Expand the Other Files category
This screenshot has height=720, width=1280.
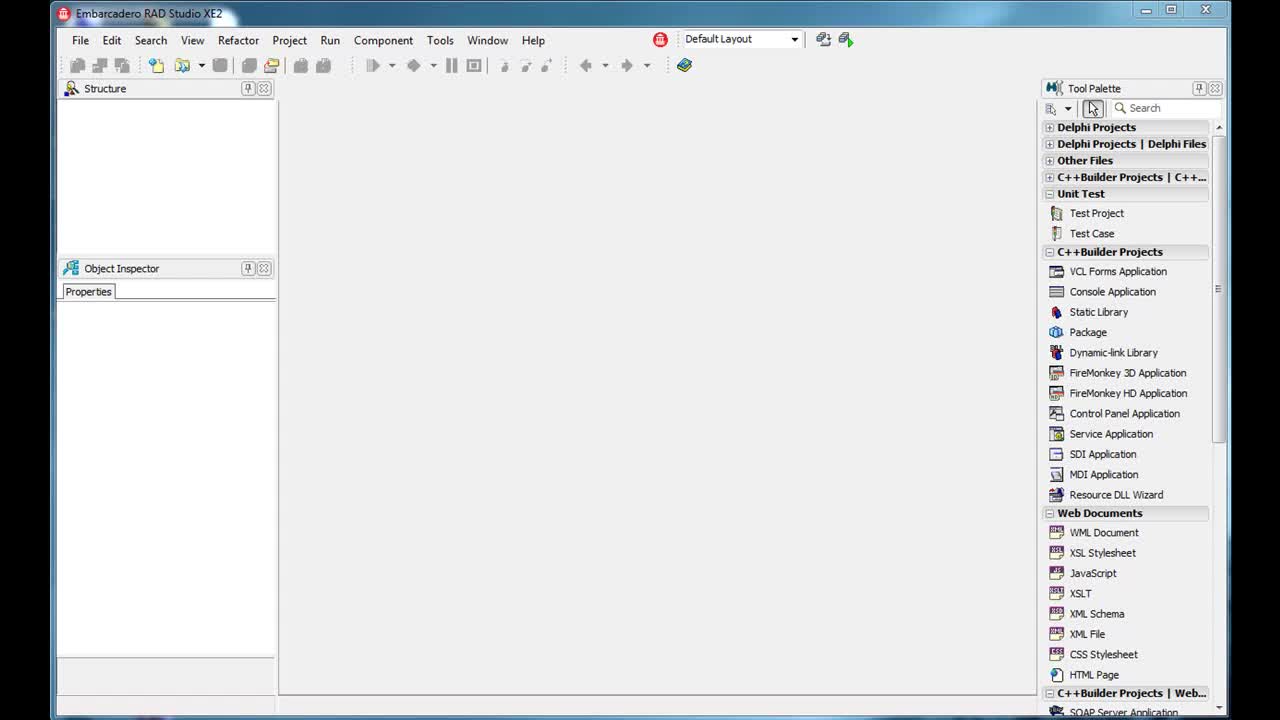coord(1050,160)
